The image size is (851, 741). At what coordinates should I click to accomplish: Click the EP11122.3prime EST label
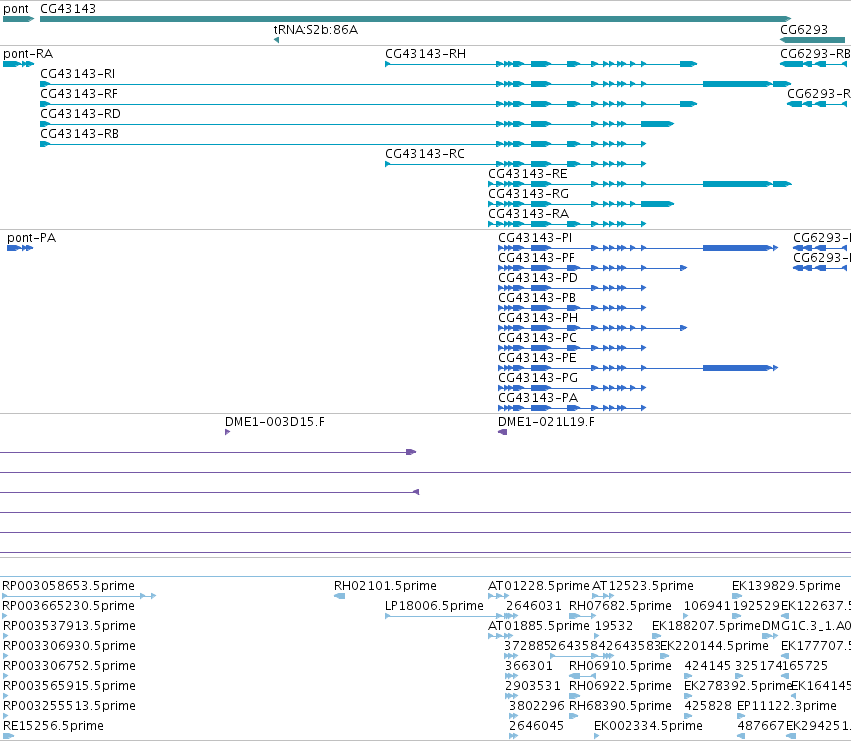point(787,706)
